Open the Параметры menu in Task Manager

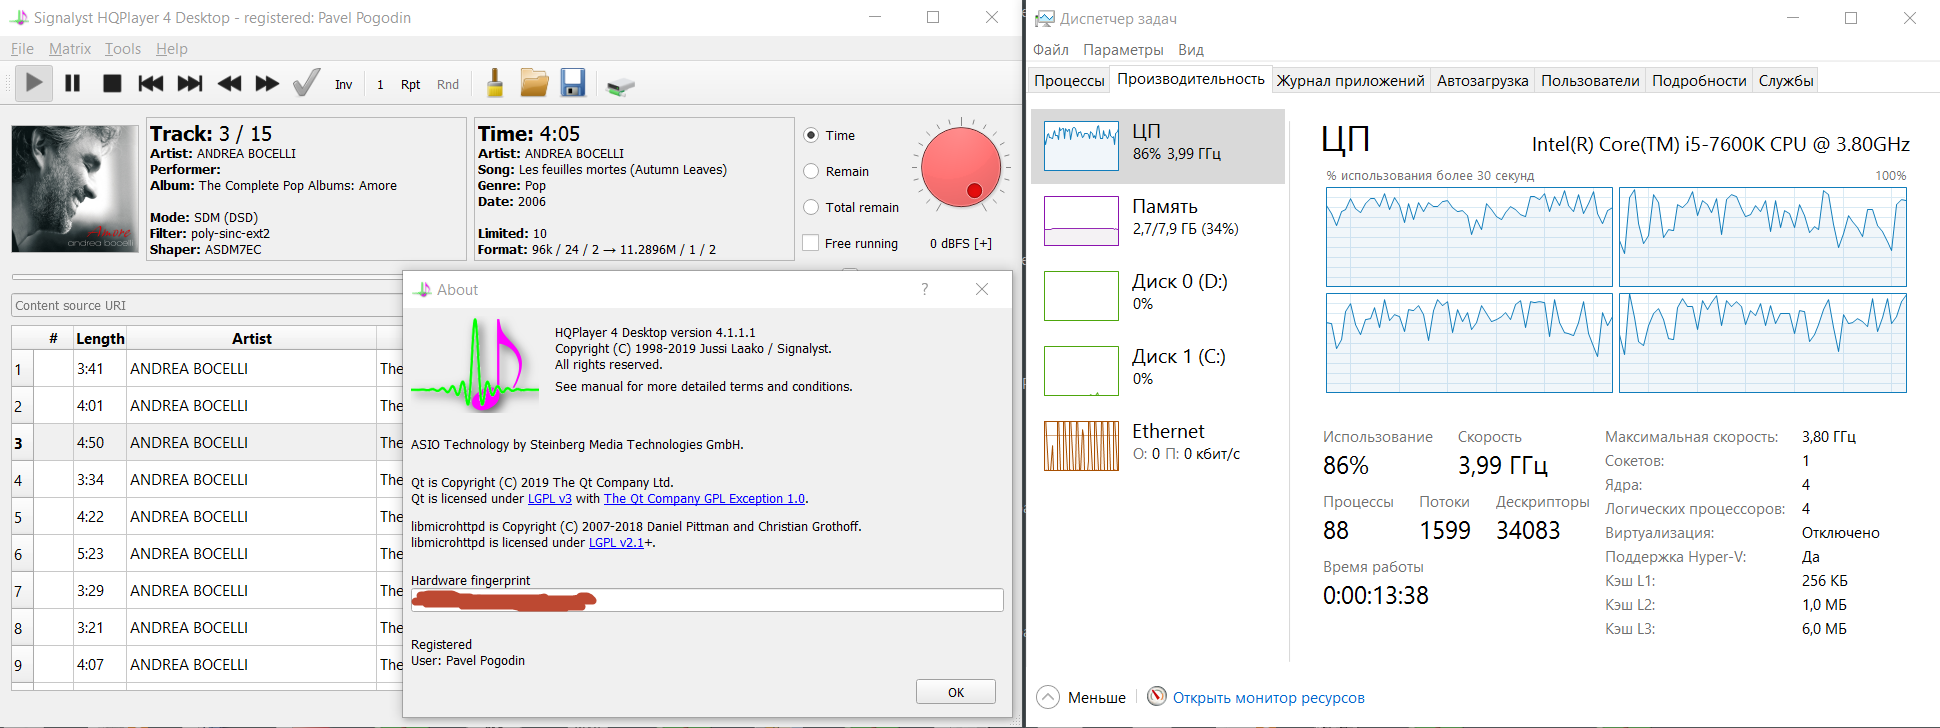tap(1123, 49)
